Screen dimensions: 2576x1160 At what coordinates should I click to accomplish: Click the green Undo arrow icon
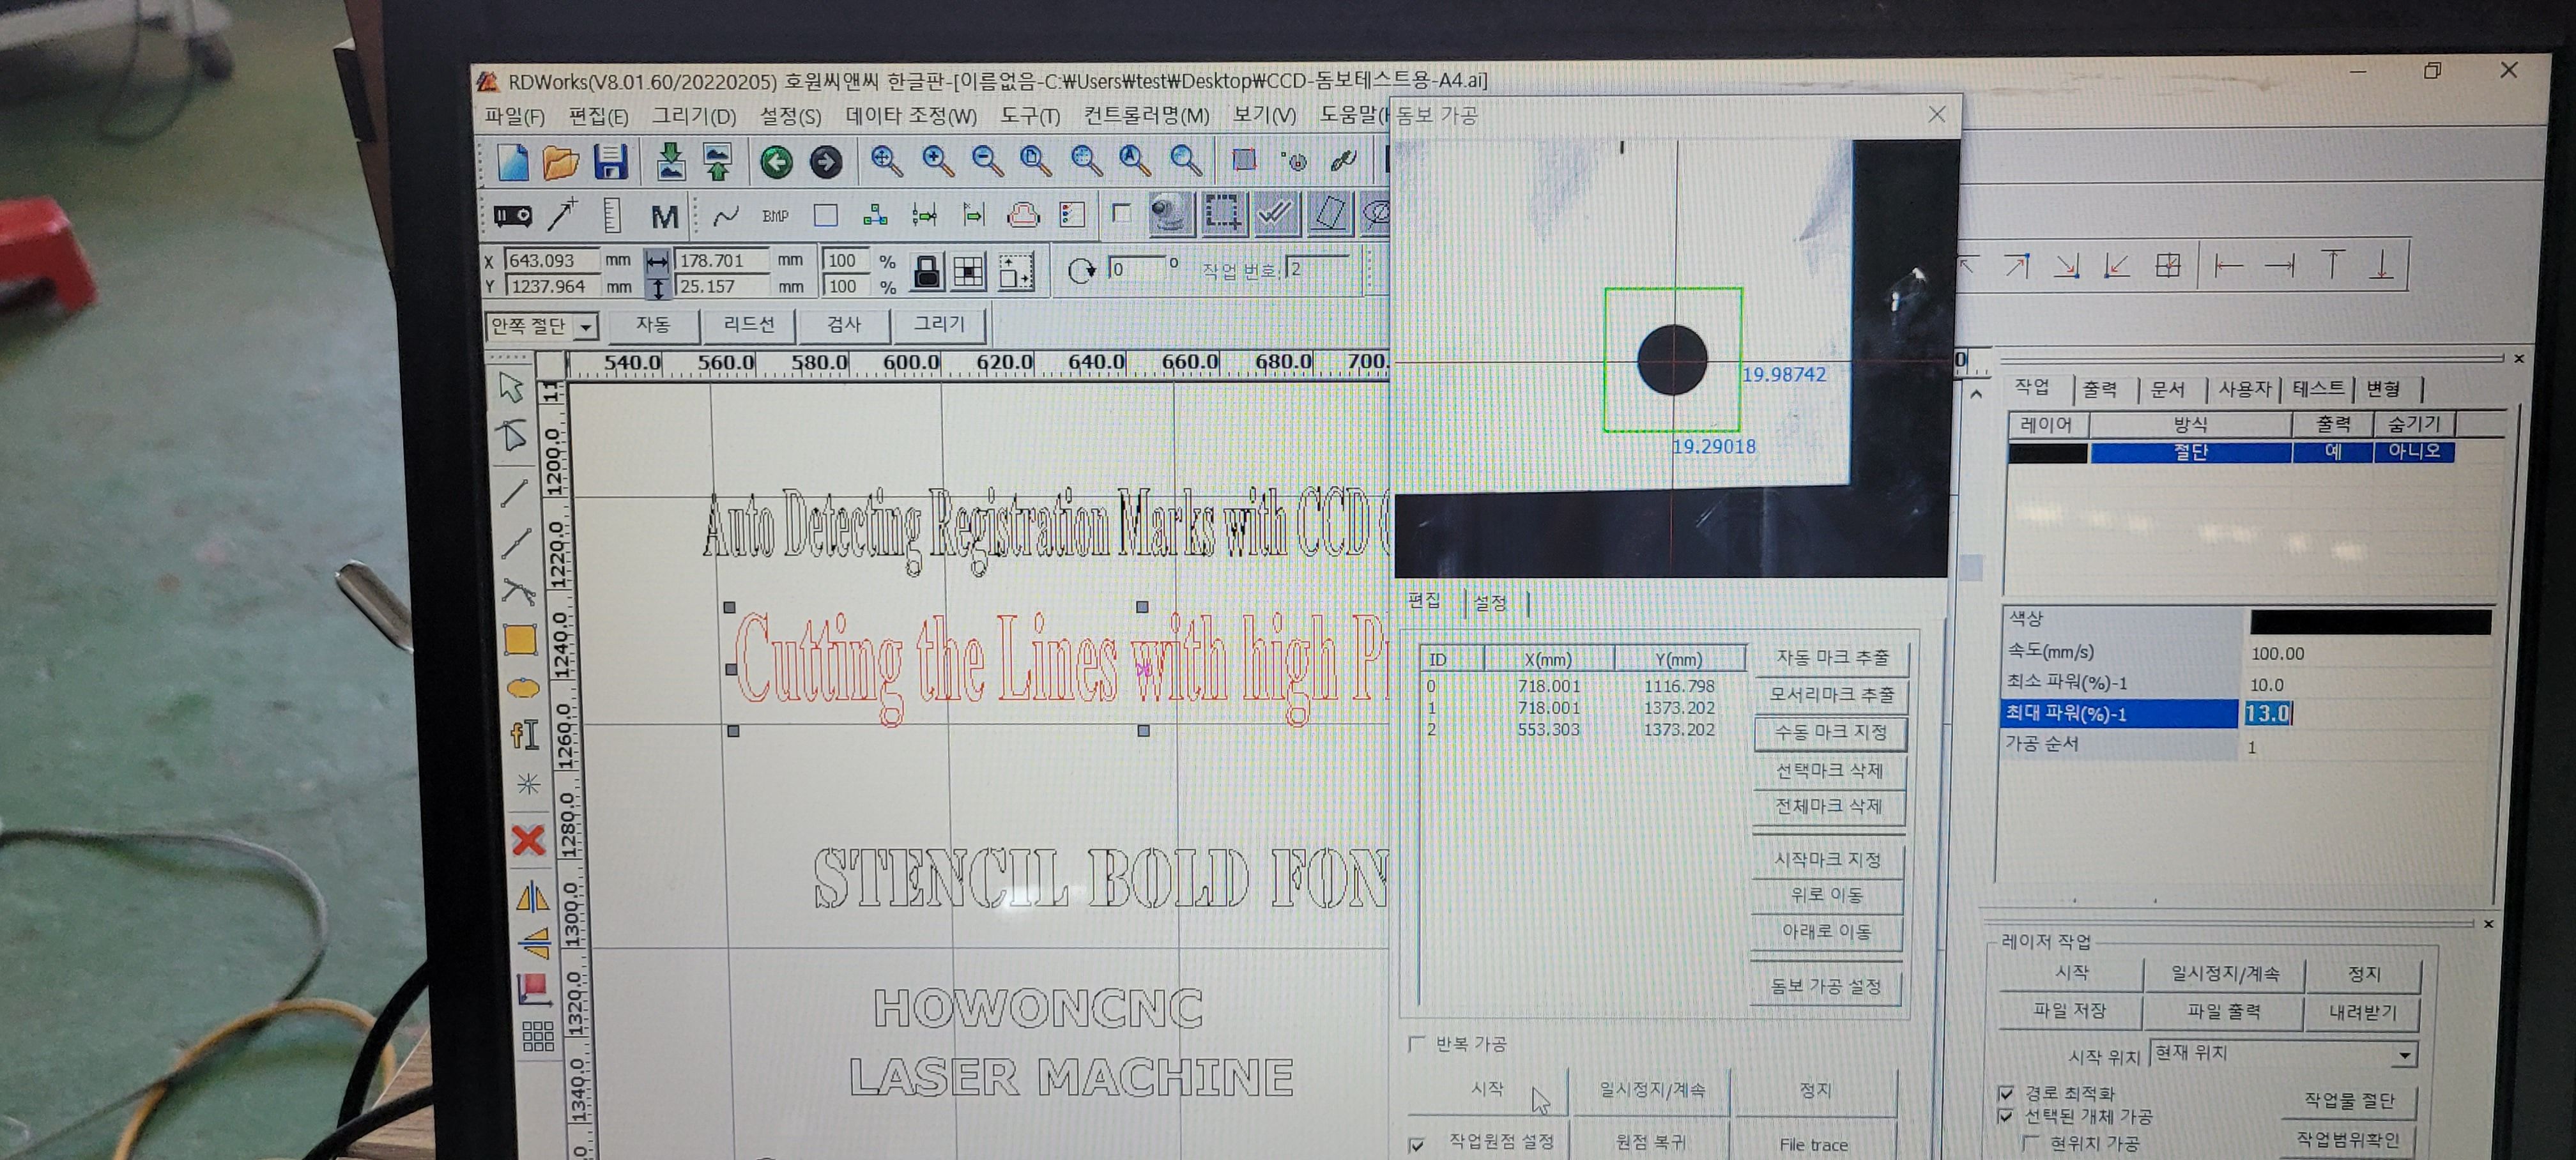coord(776,162)
